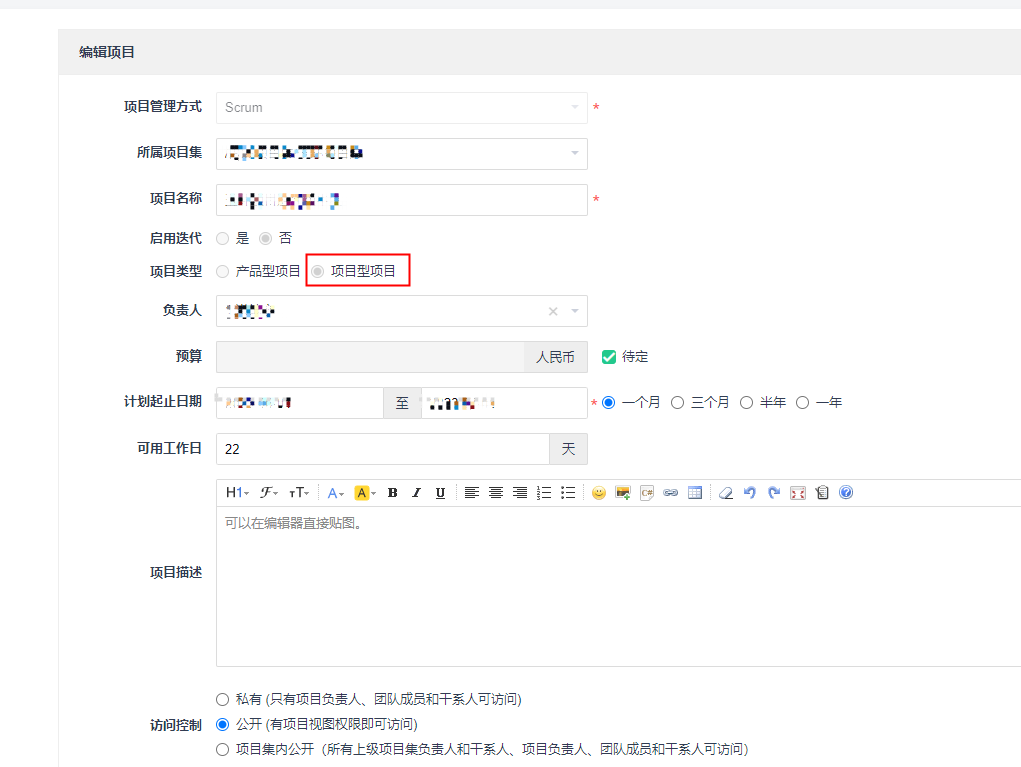This screenshot has height=767, width=1021.
Task: Select 一个月 duration option
Action: [609, 402]
